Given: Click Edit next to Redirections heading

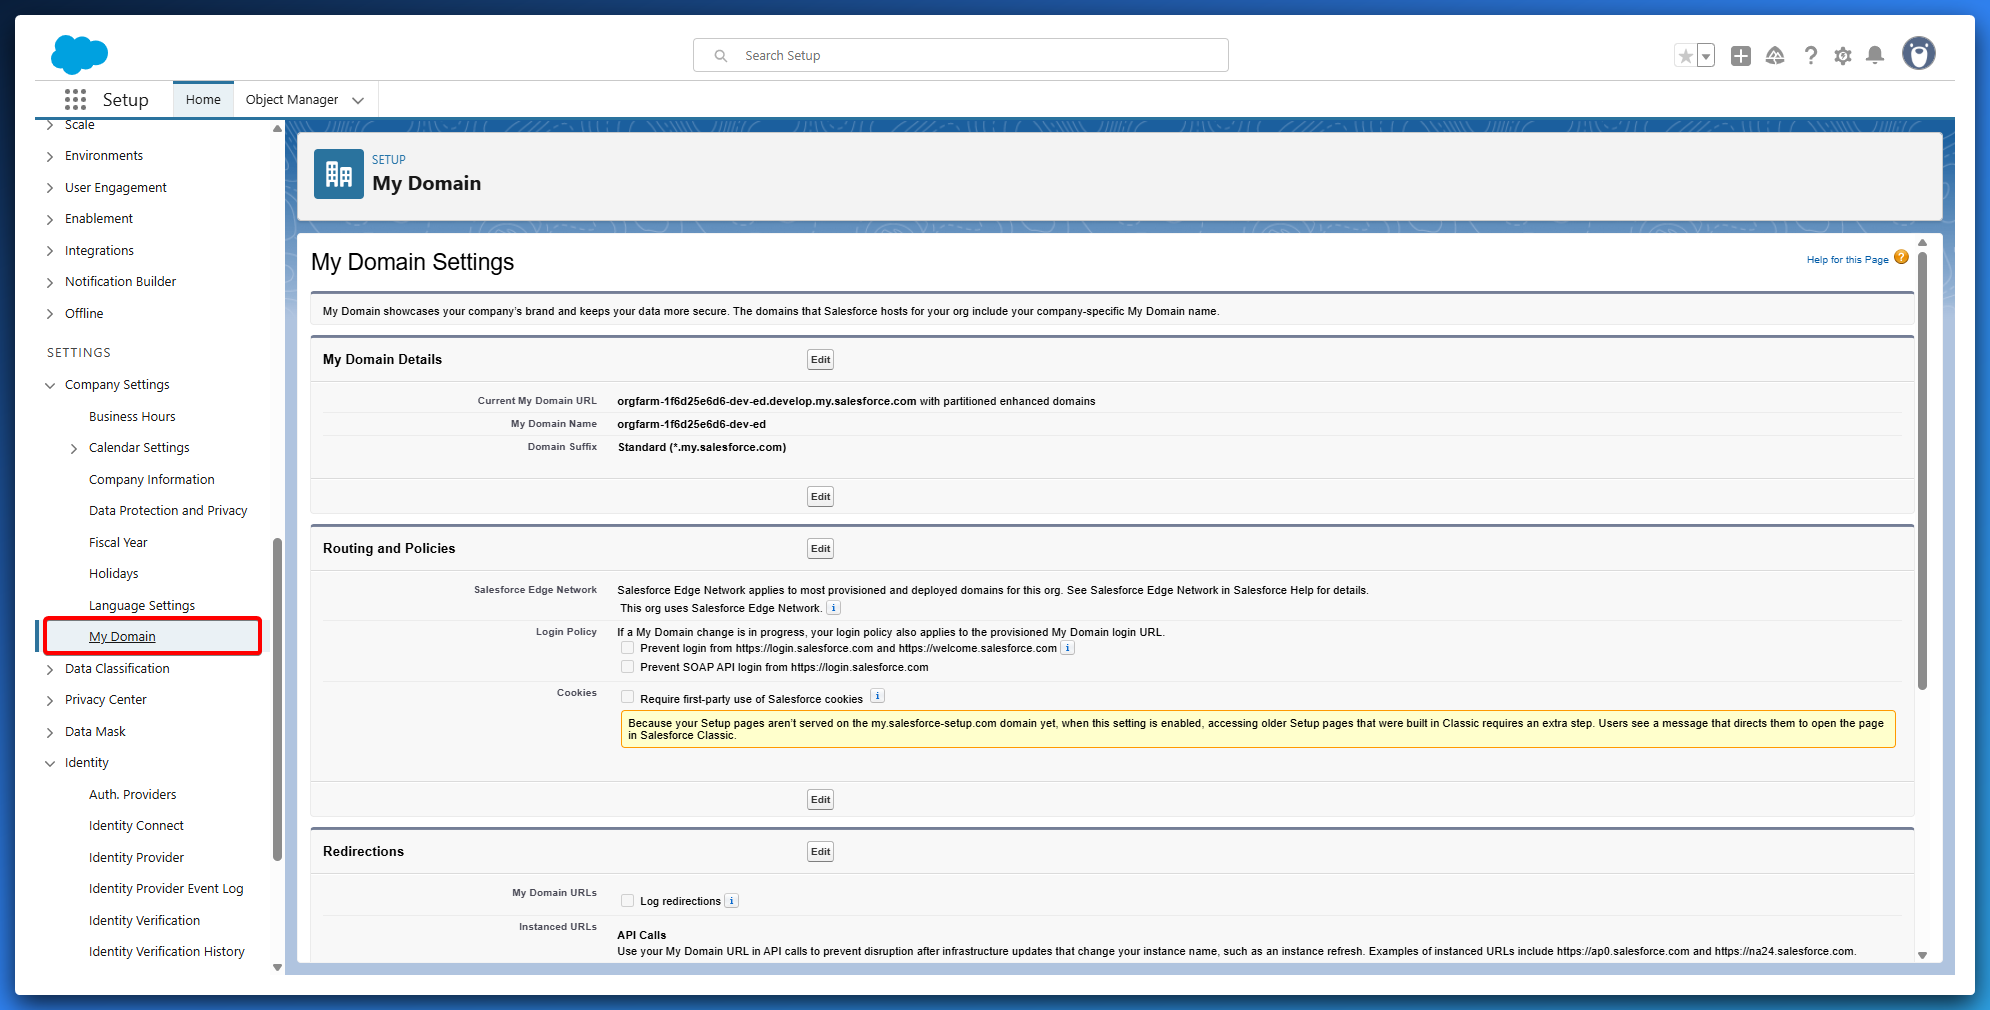Looking at the screenshot, I should pyautogui.click(x=821, y=852).
